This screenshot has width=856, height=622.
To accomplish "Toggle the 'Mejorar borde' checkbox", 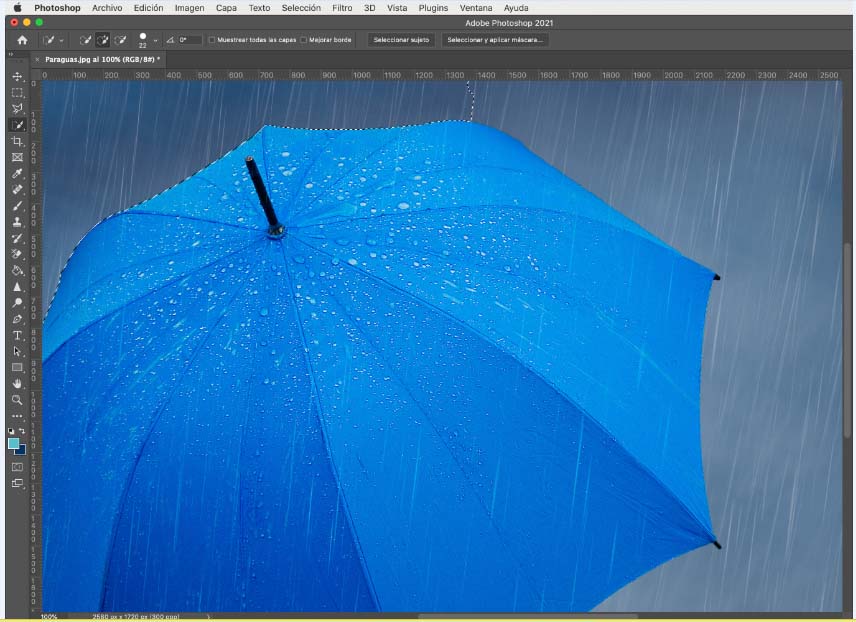I will [304, 40].
